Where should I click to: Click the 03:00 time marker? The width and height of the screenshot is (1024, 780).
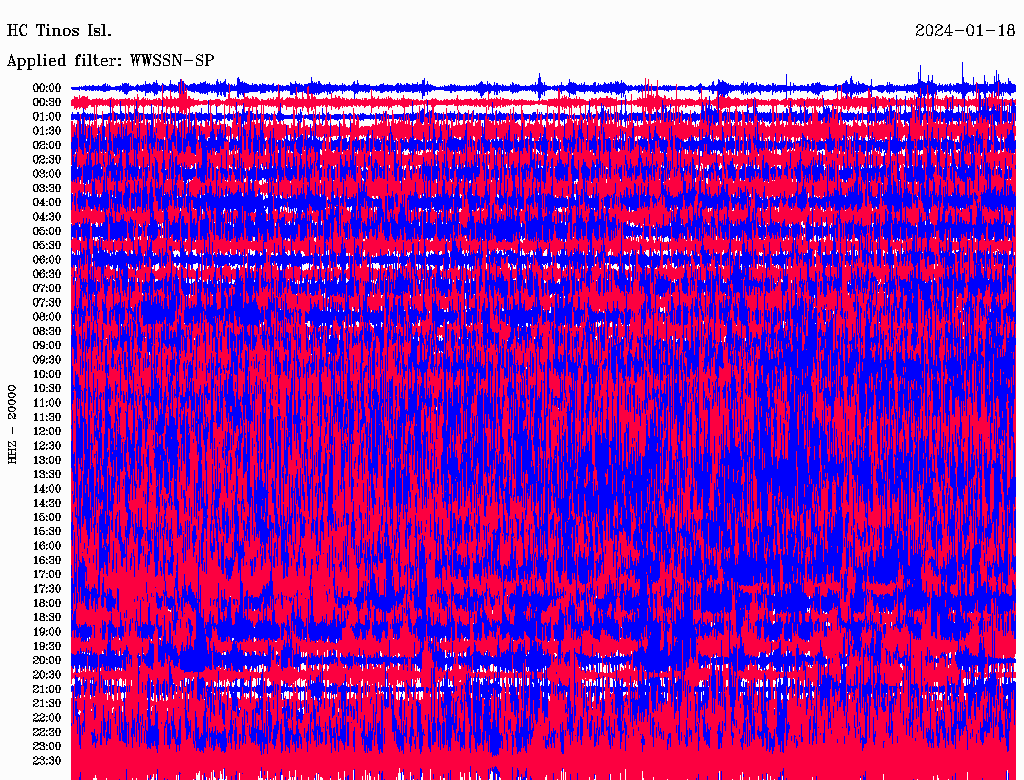click(47, 174)
